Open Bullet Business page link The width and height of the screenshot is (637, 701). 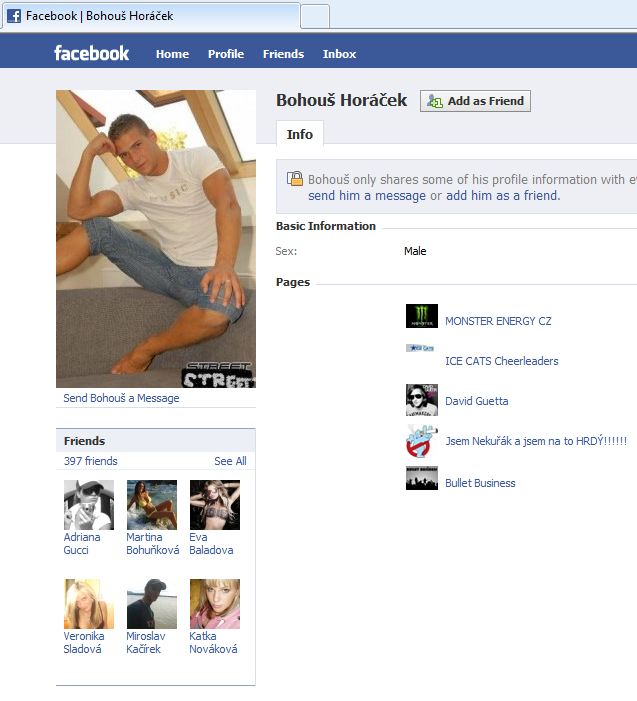click(x=480, y=483)
